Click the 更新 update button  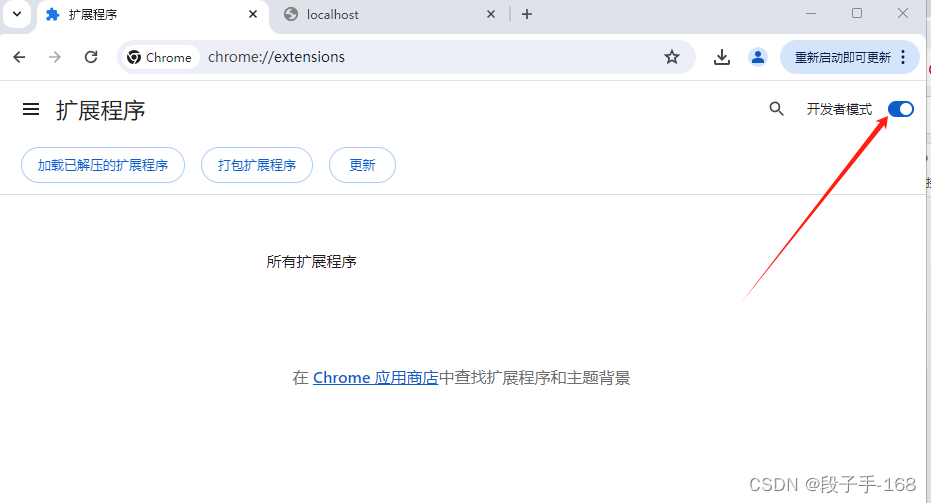(362, 165)
